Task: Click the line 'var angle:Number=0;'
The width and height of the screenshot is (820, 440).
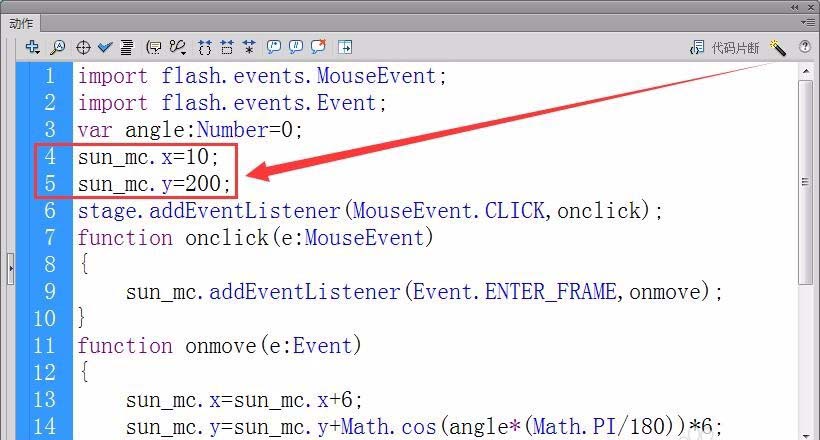Action: (x=190, y=130)
